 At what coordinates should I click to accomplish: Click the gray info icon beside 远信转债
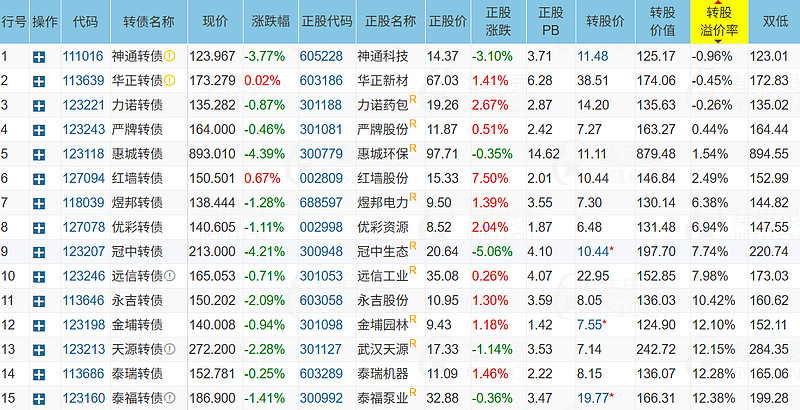tap(170, 276)
